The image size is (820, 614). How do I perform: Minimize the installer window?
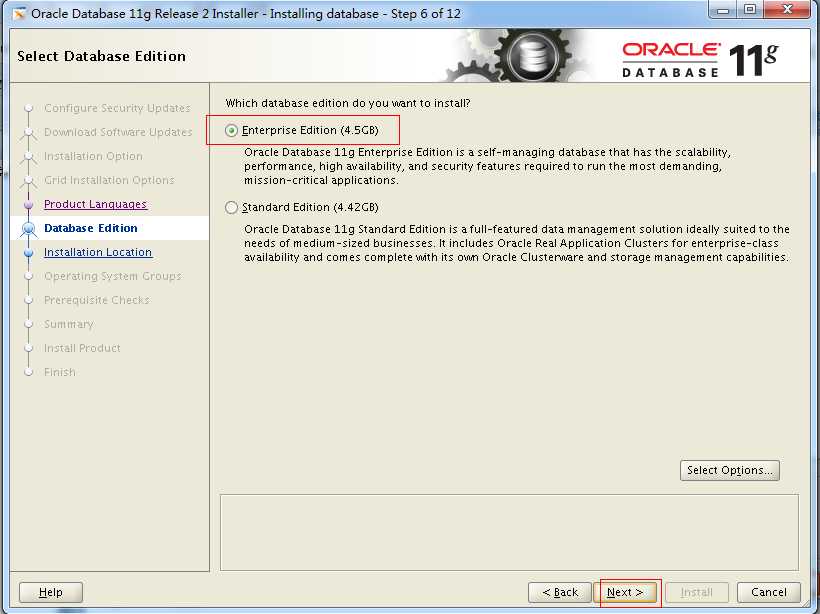[x=724, y=10]
